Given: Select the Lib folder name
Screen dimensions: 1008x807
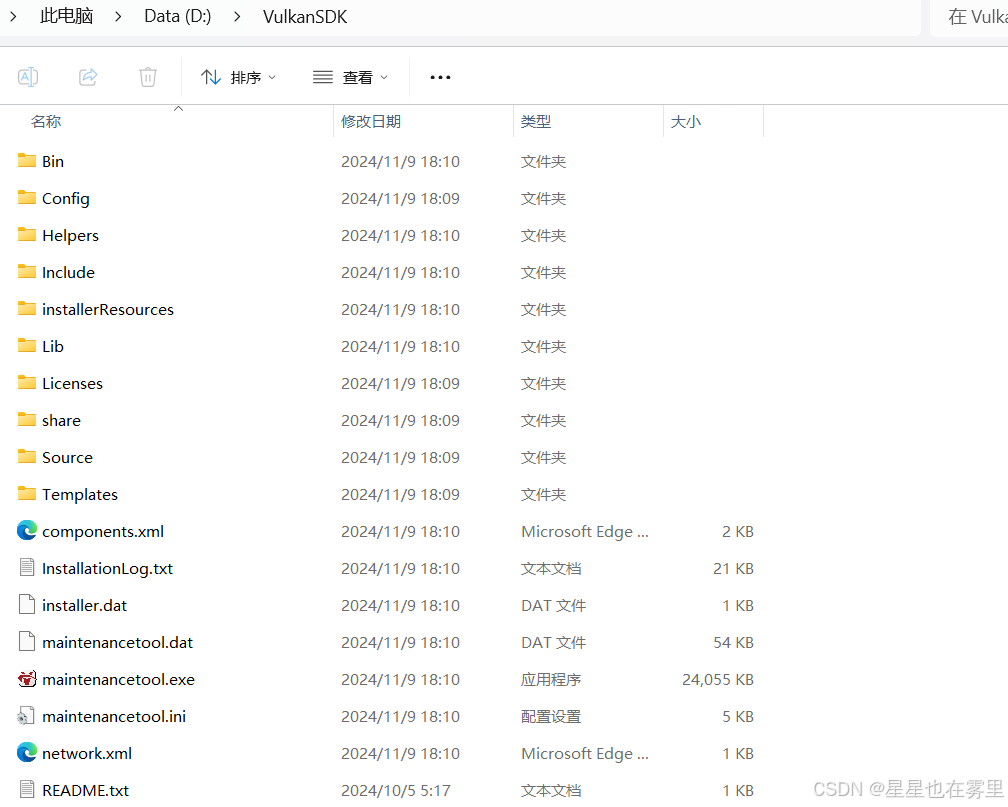Looking at the screenshot, I should [x=53, y=347].
